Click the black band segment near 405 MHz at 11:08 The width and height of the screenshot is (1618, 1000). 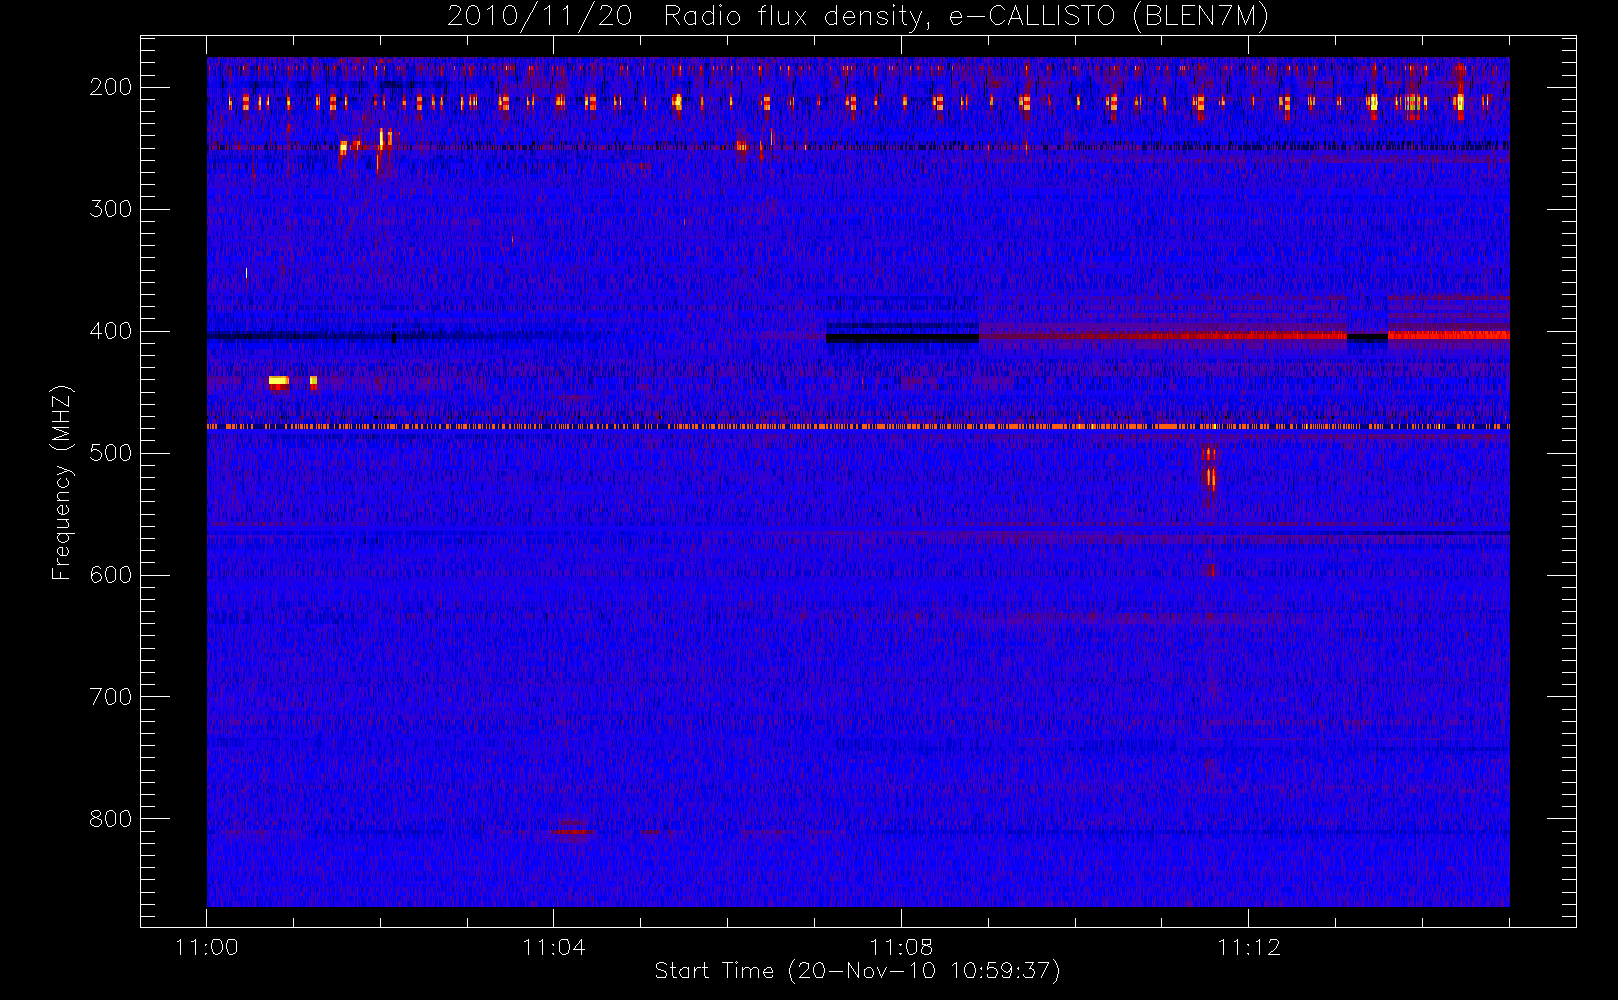point(902,338)
